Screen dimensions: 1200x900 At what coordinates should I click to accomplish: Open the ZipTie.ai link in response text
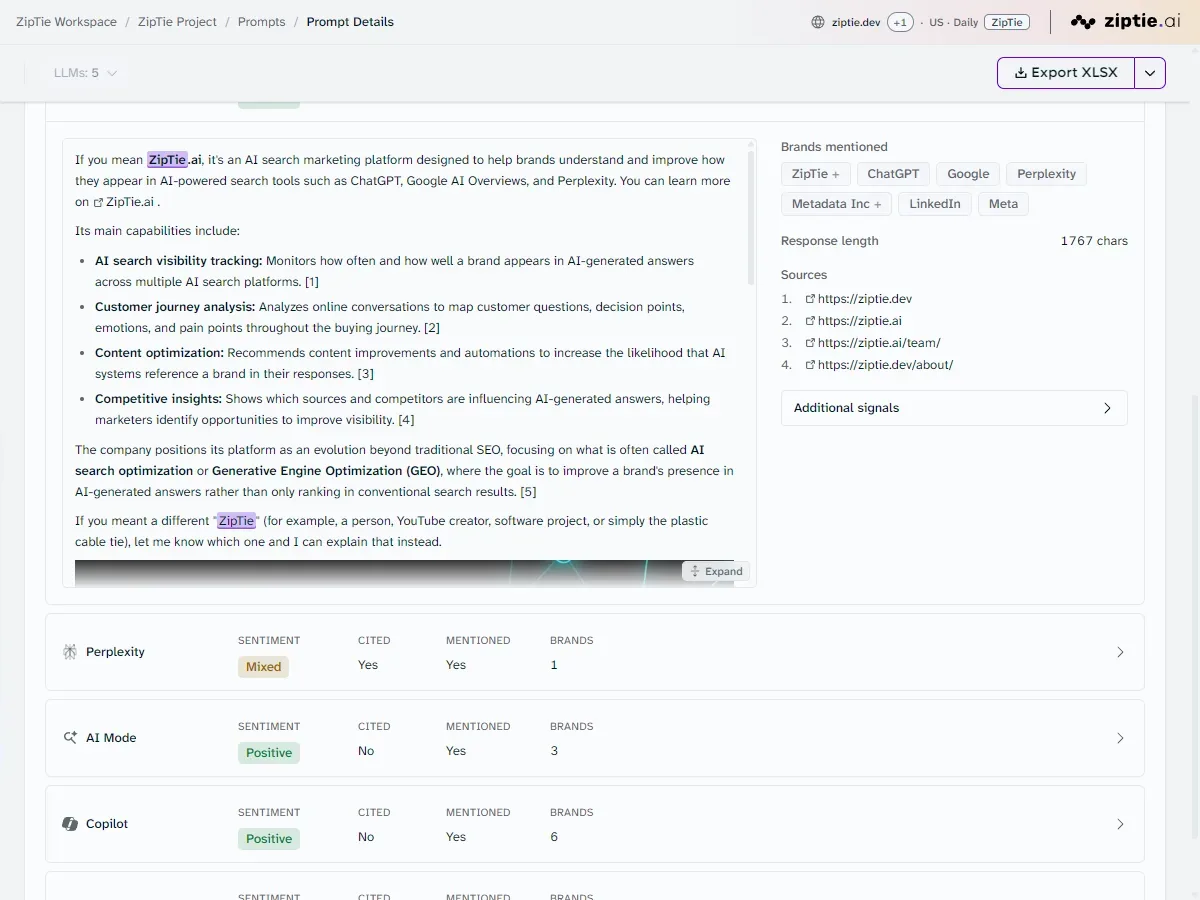click(x=130, y=202)
